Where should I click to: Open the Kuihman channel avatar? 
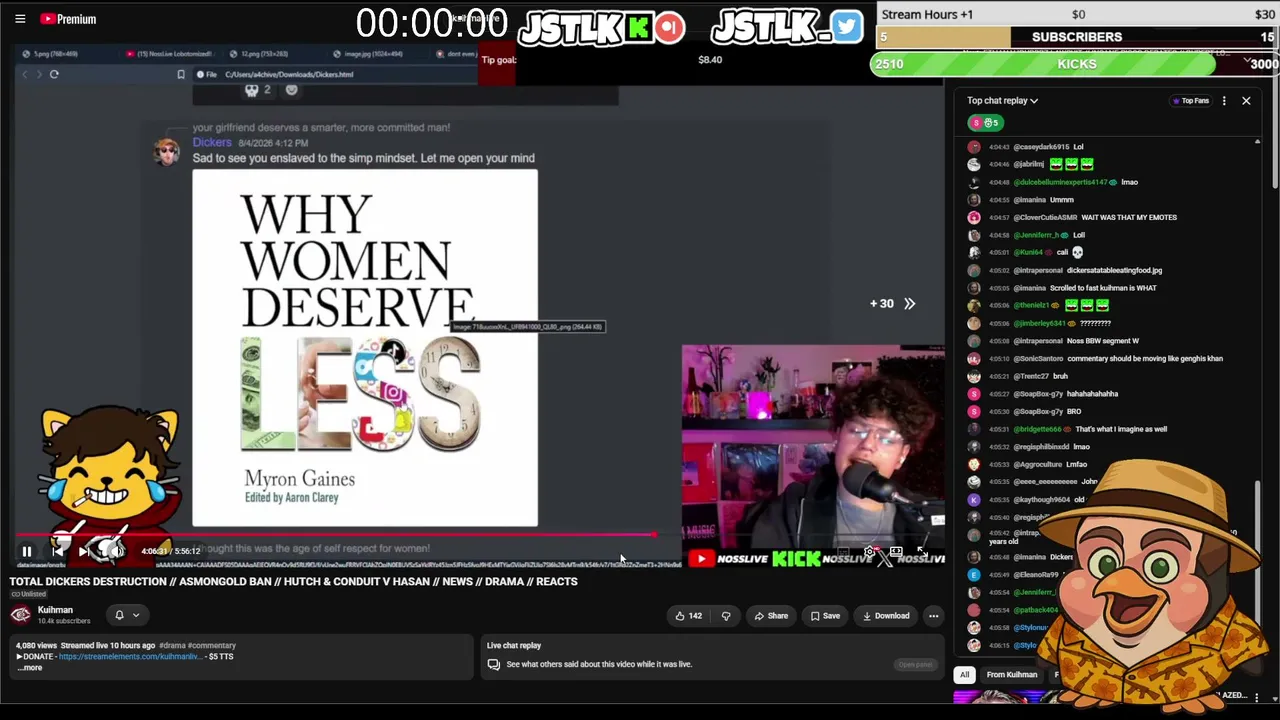[21, 615]
